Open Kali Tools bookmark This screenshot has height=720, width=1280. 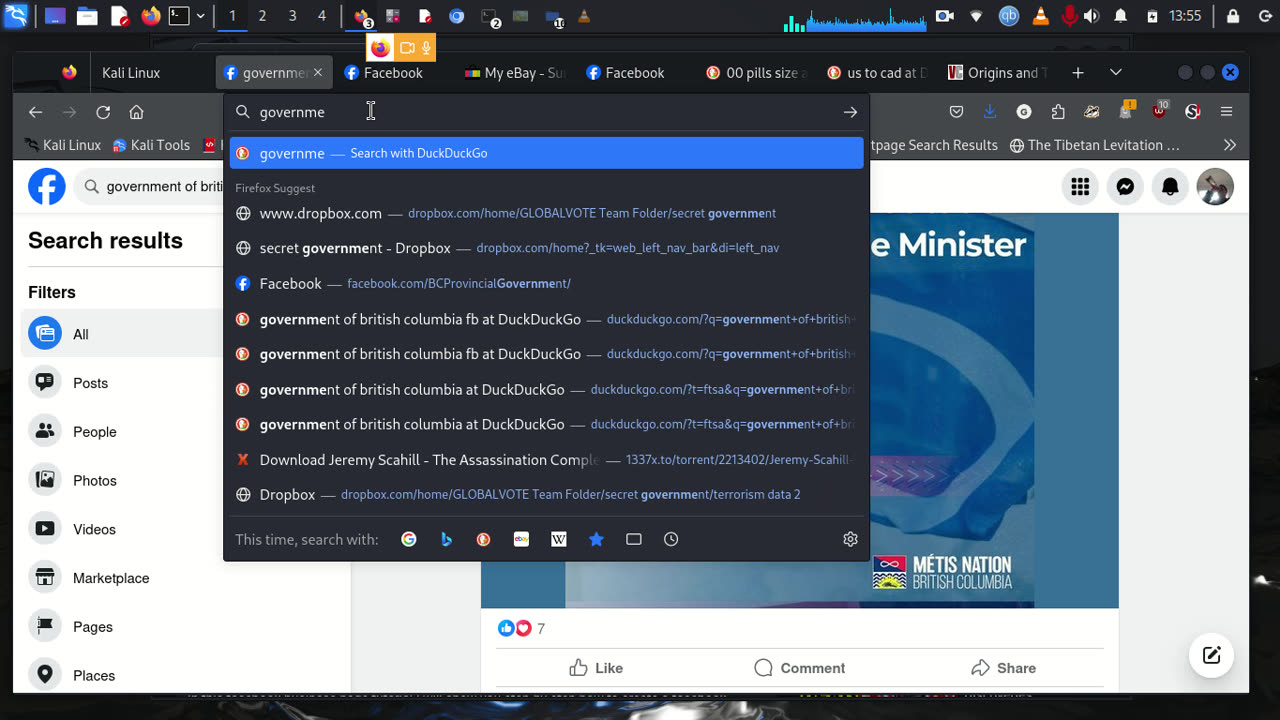pyautogui.click(x=151, y=145)
